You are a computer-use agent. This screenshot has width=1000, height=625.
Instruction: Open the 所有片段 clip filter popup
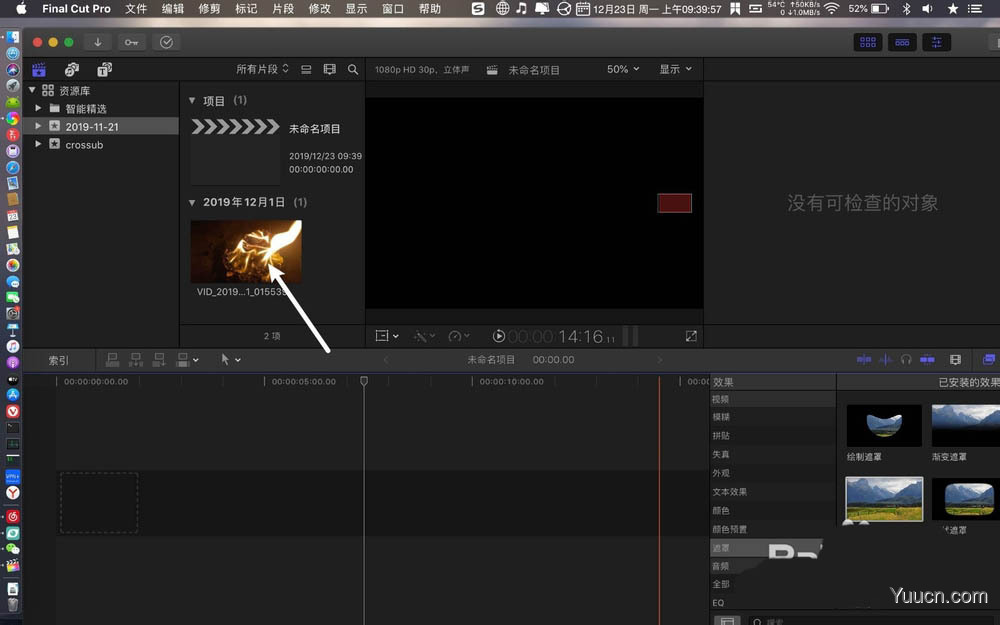coord(263,69)
